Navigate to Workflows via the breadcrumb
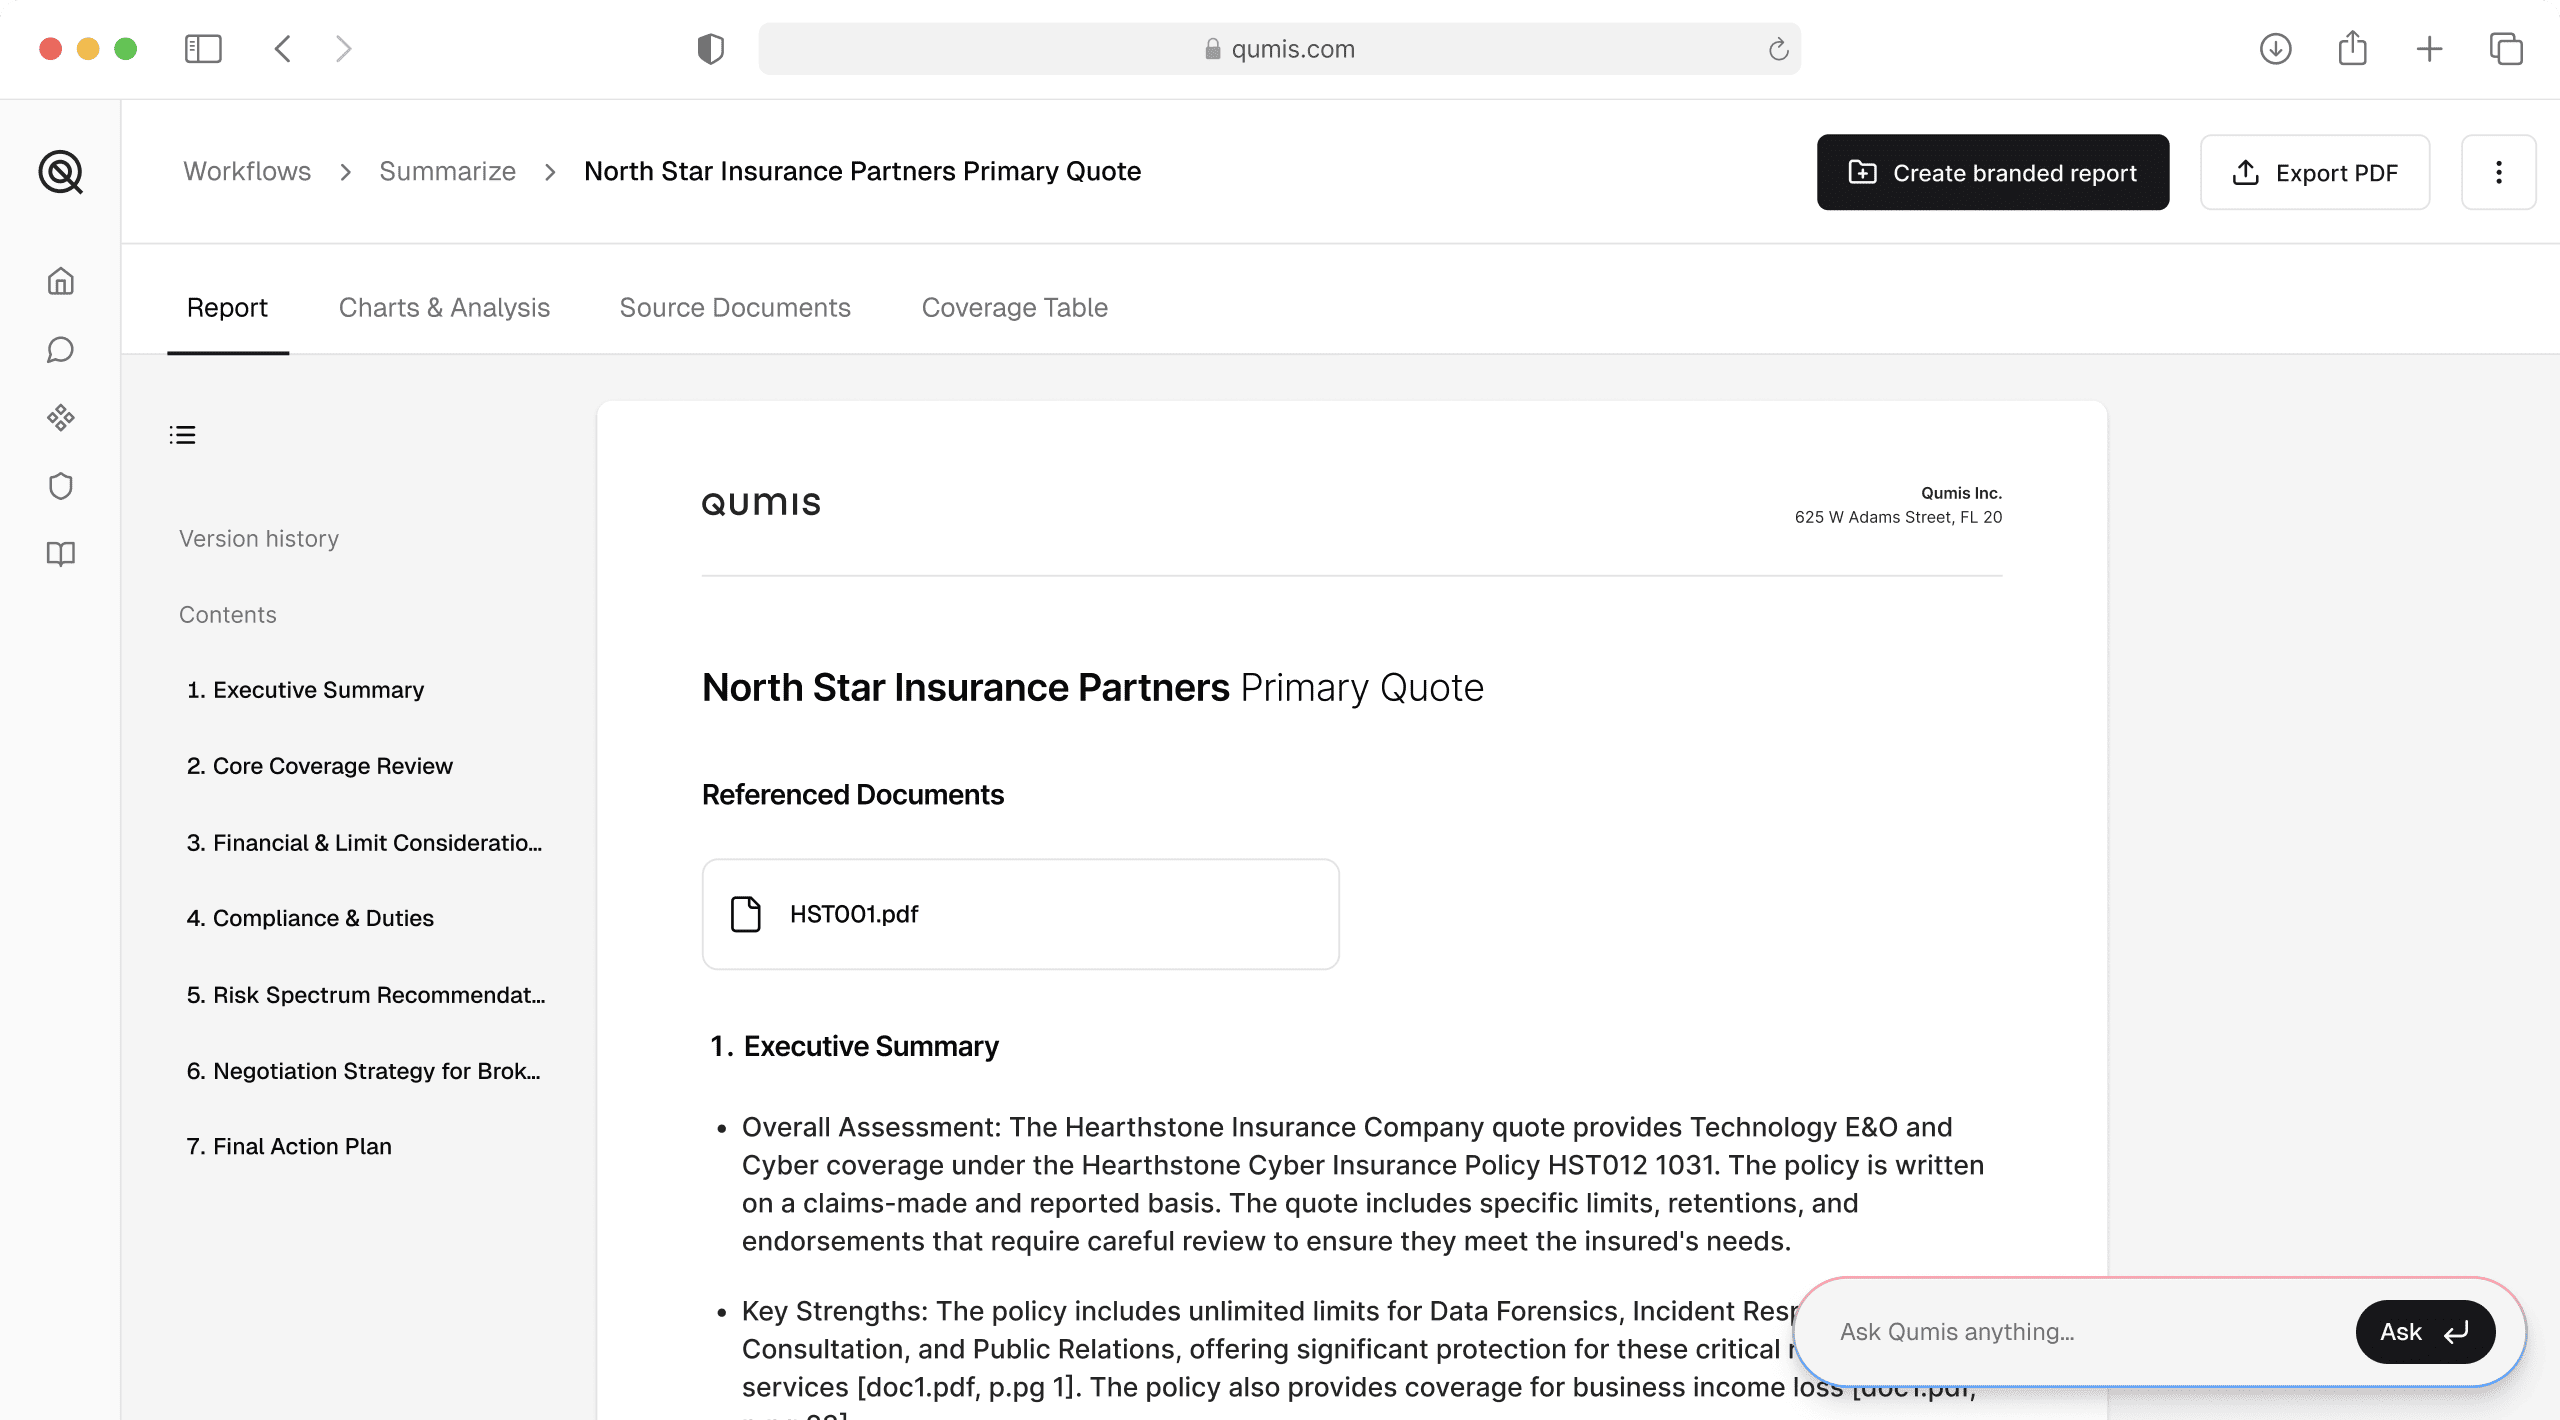2560x1420 pixels. click(246, 171)
